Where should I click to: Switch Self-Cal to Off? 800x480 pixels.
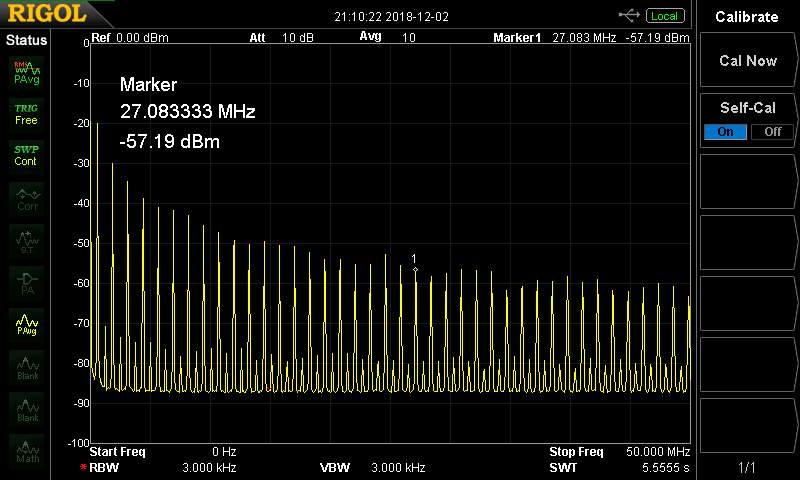772,132
